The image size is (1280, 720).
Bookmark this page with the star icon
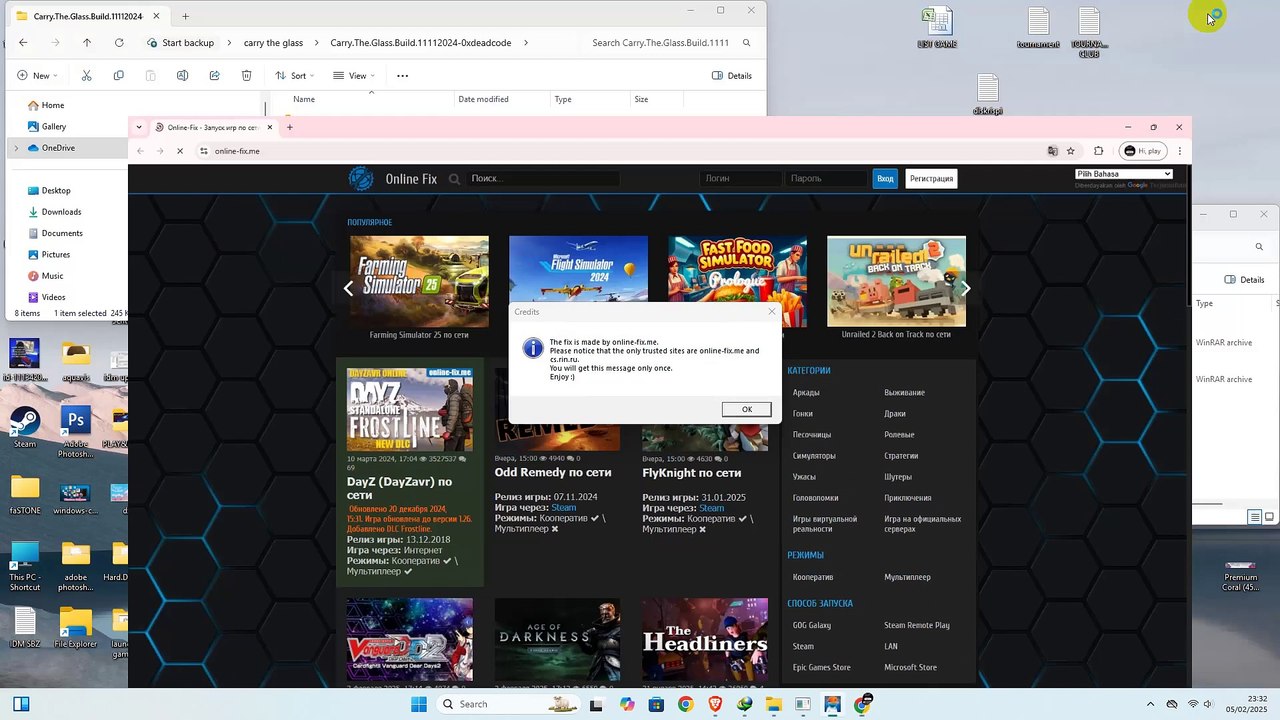(x=1071, y=151)
